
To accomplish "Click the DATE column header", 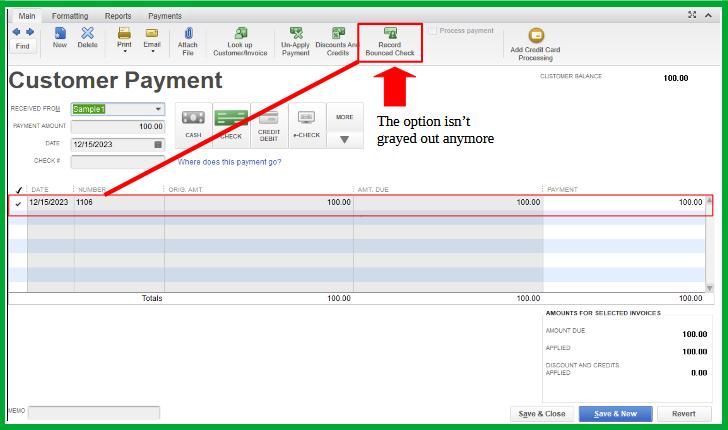I will click(x=40, y=189).
